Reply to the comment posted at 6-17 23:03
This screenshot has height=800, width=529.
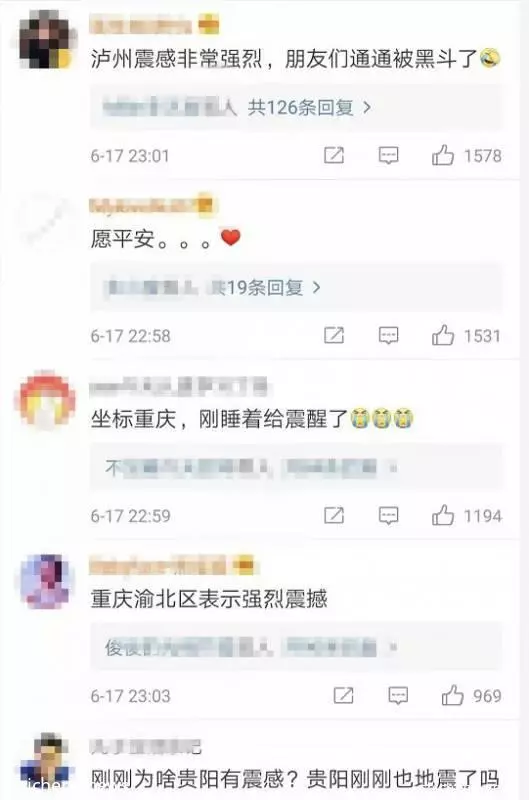coord(397,695)
